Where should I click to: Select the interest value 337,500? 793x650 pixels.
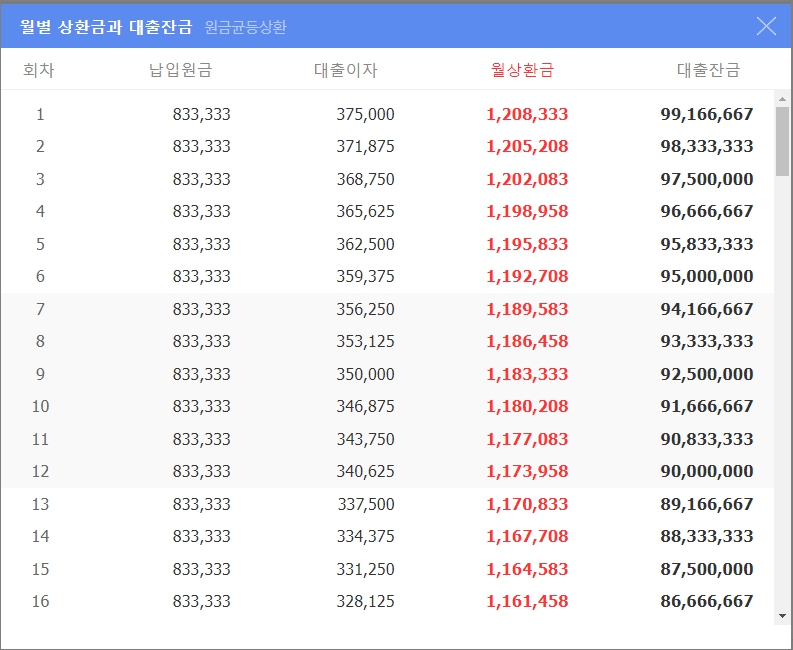click(366, 504)
